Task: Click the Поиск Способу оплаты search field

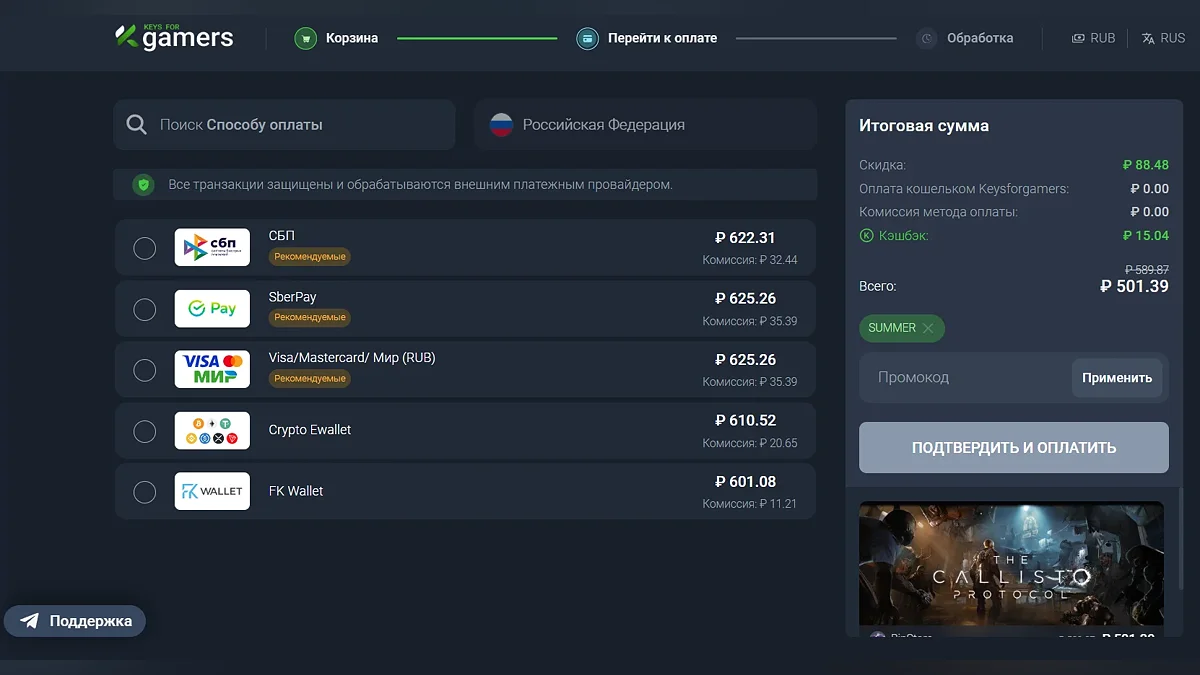Action: (284, 125)
